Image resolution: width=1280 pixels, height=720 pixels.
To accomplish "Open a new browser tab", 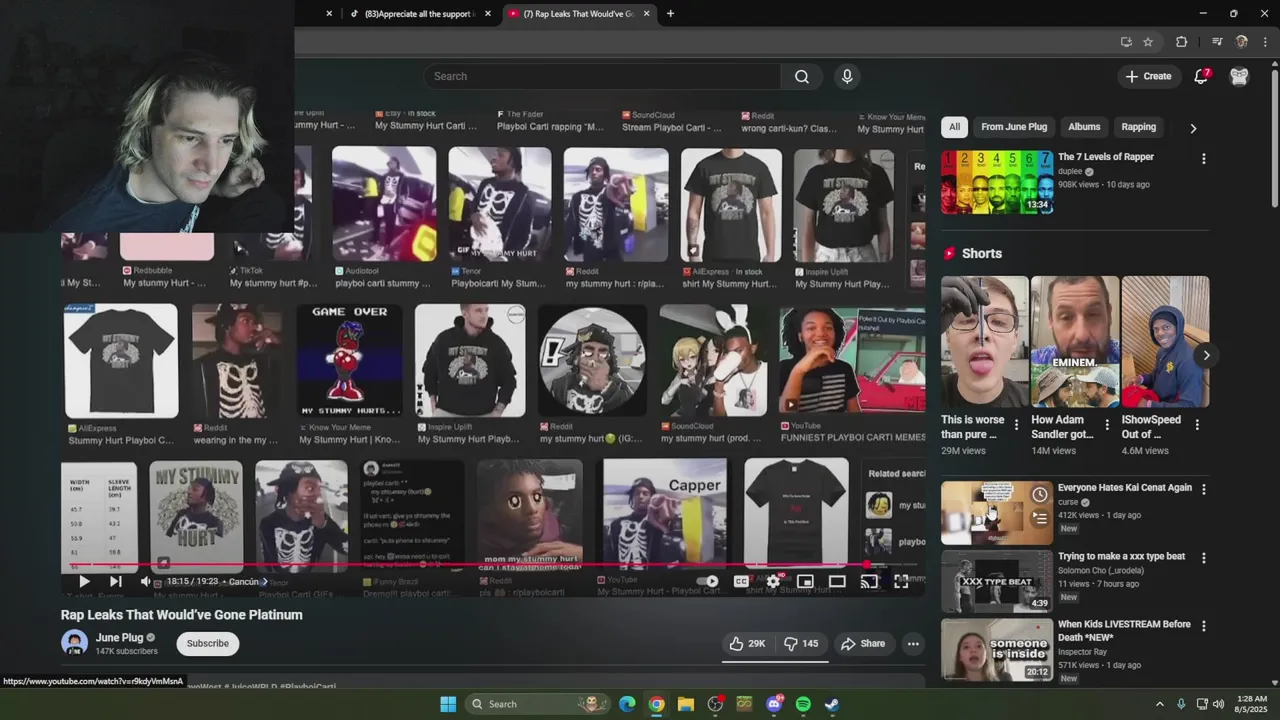I will click(x=670, y=14).
